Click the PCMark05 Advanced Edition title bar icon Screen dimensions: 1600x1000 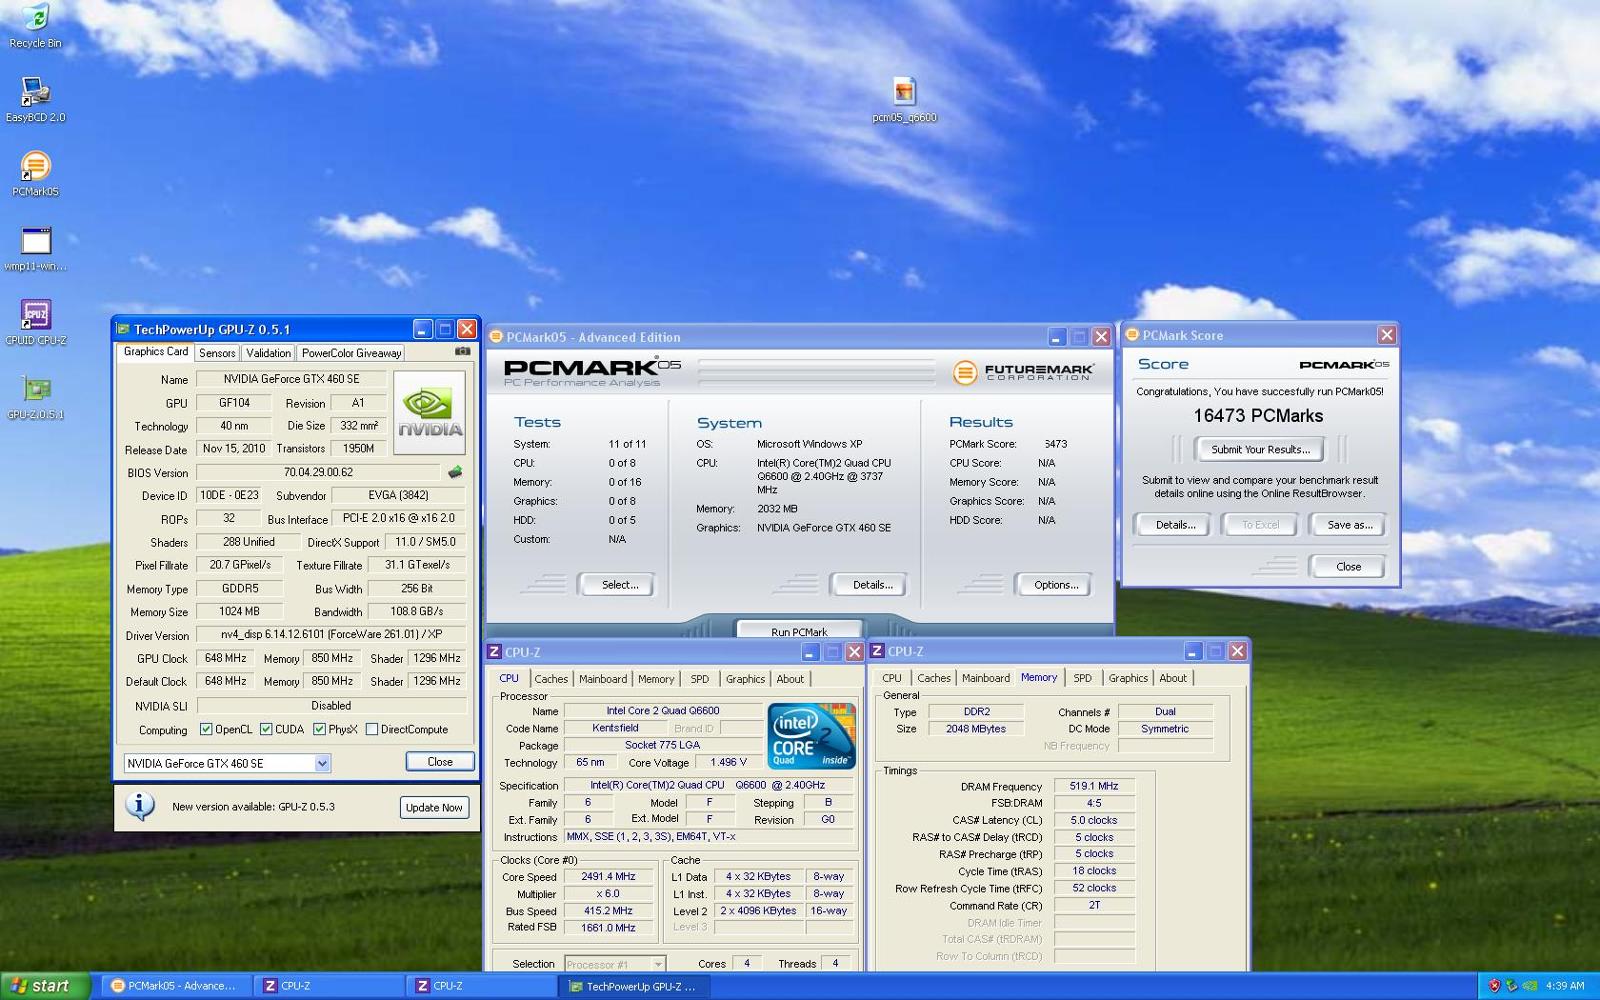[495, 337]
